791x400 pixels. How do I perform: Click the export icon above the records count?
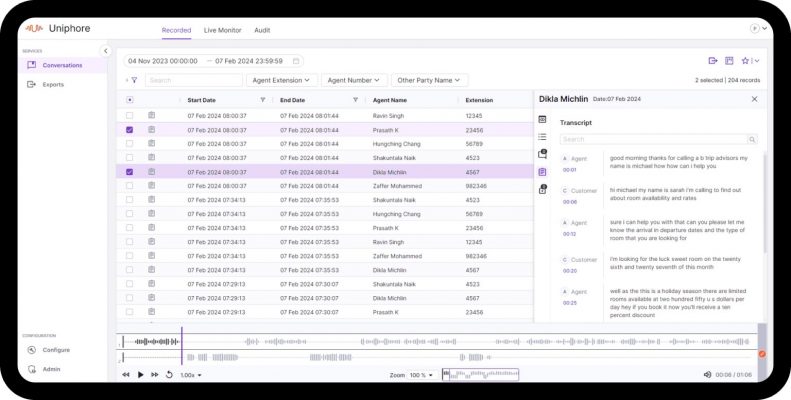click(x=713, y=61)
